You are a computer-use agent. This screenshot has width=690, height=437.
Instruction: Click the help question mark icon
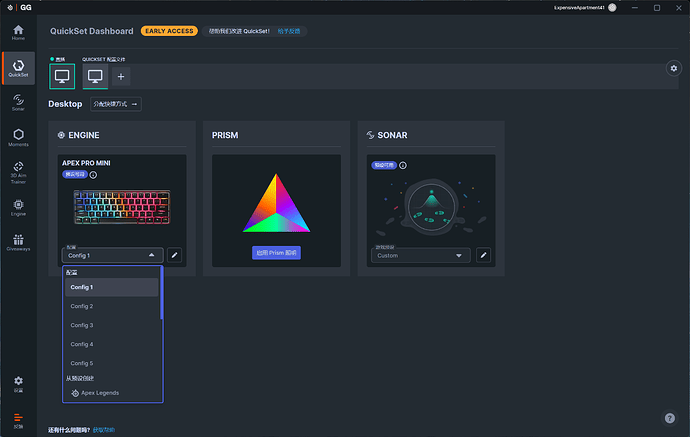pyautogui.click(x=669, y=417)
